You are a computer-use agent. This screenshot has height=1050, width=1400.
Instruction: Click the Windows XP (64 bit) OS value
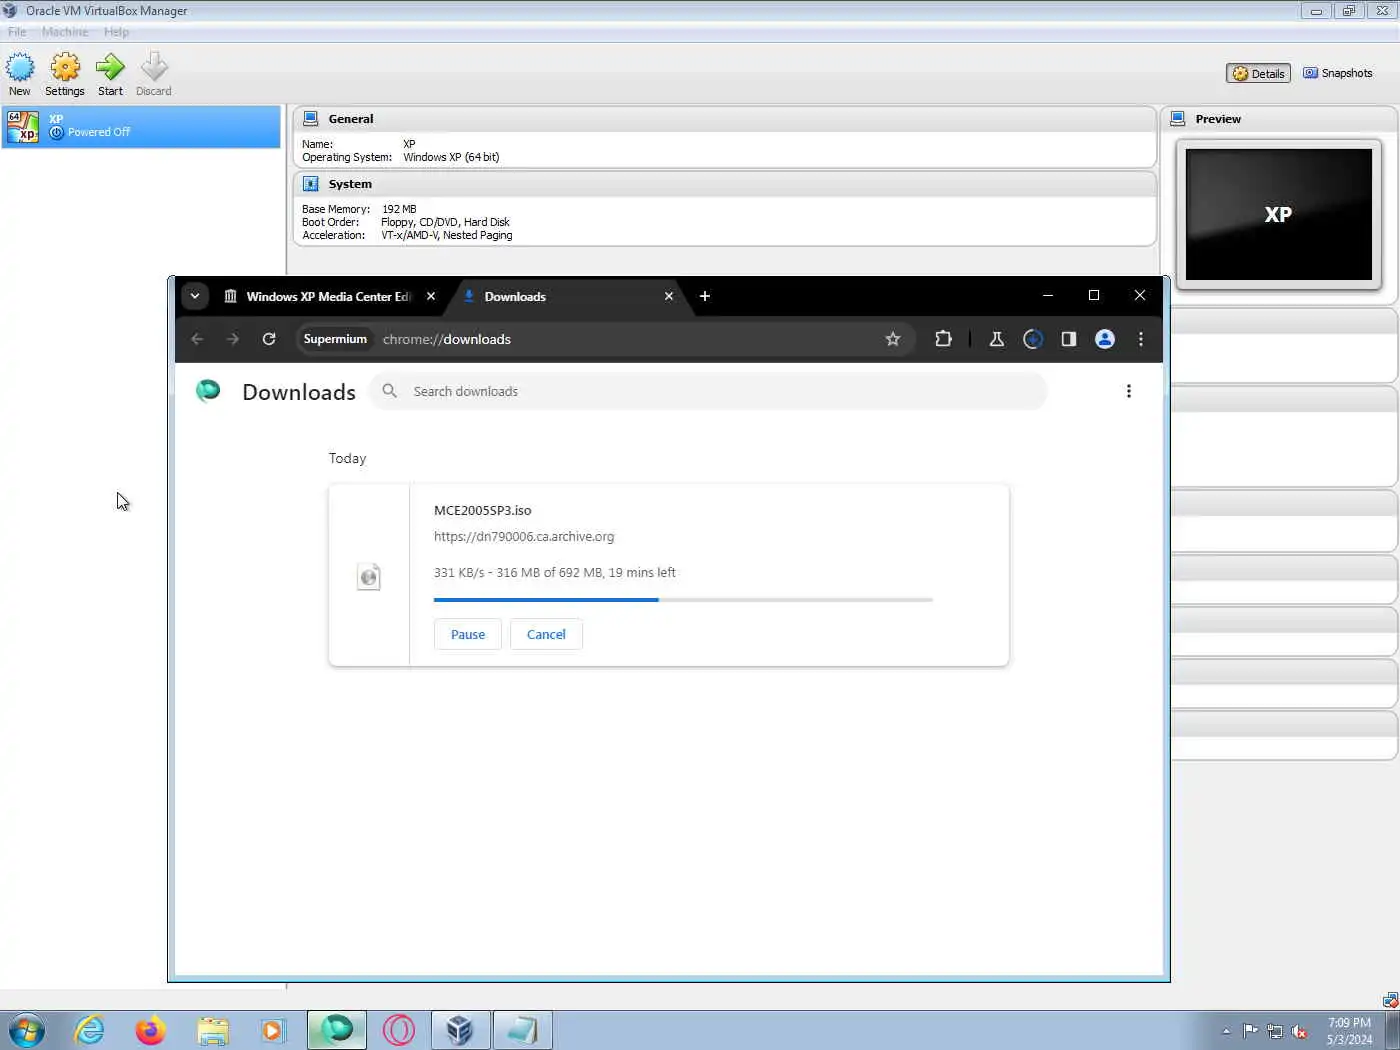[x=451, y=157]
